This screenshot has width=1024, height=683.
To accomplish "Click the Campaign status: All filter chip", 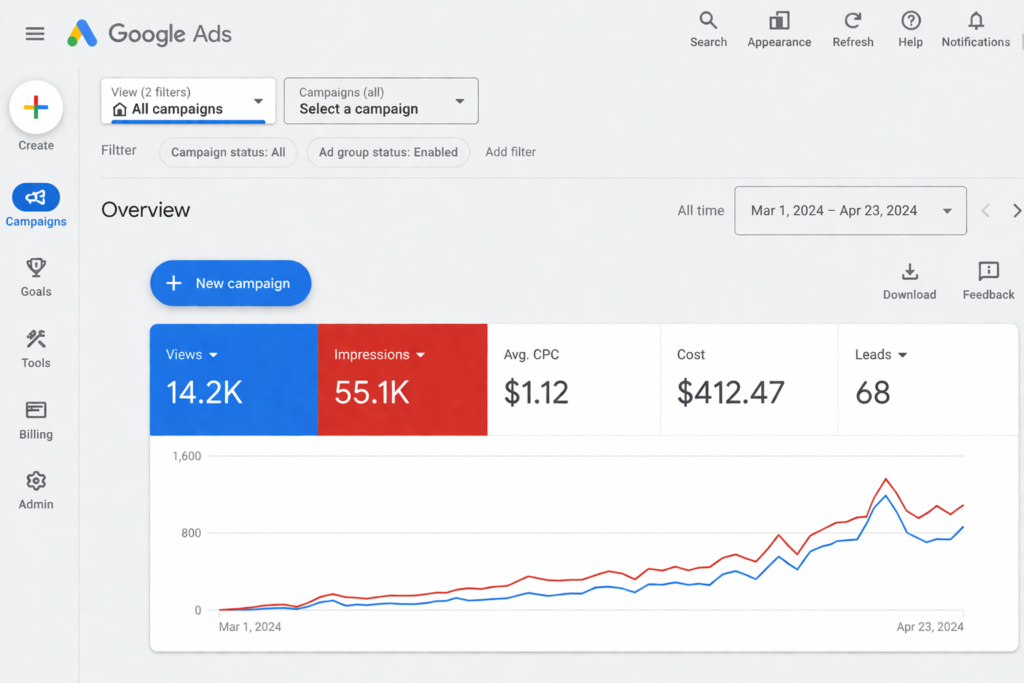I will [x=228, y=152].
